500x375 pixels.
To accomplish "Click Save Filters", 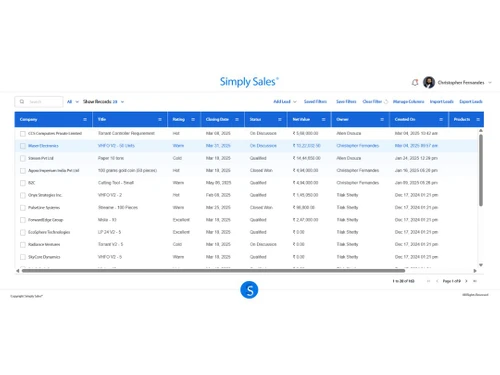I will (x=346, y=102).
